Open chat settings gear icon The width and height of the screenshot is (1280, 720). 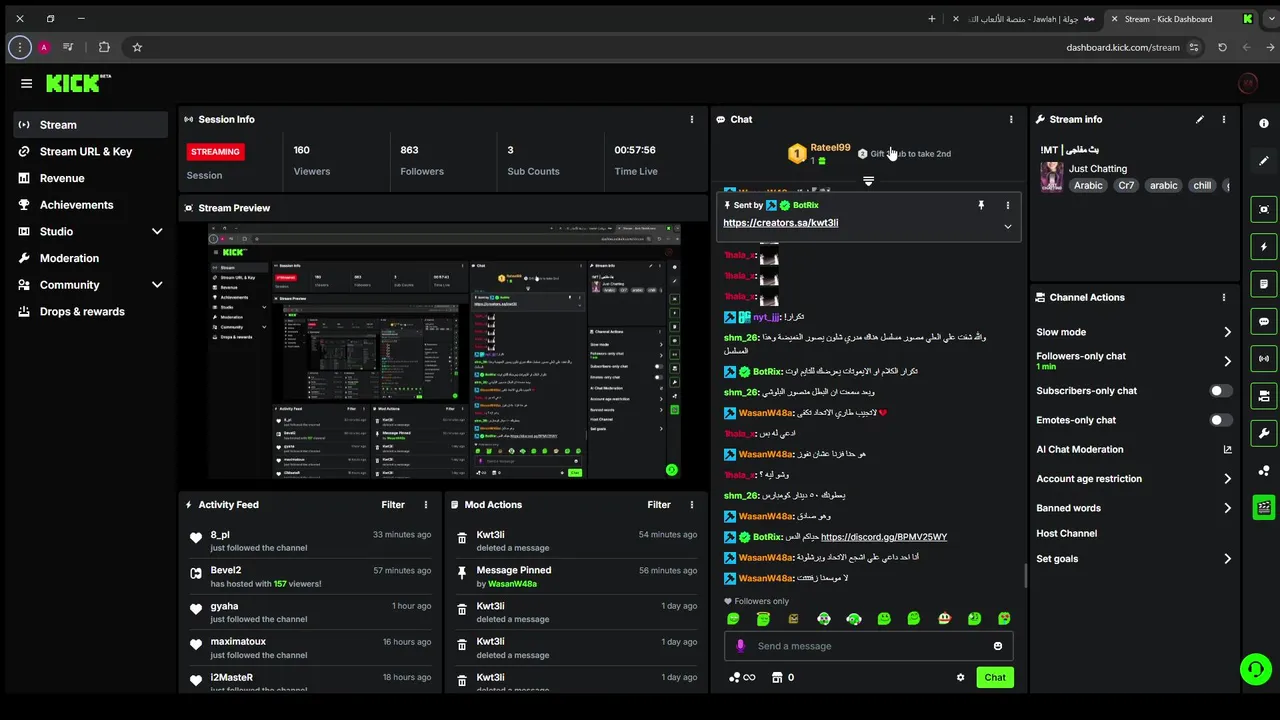(960, 677)
